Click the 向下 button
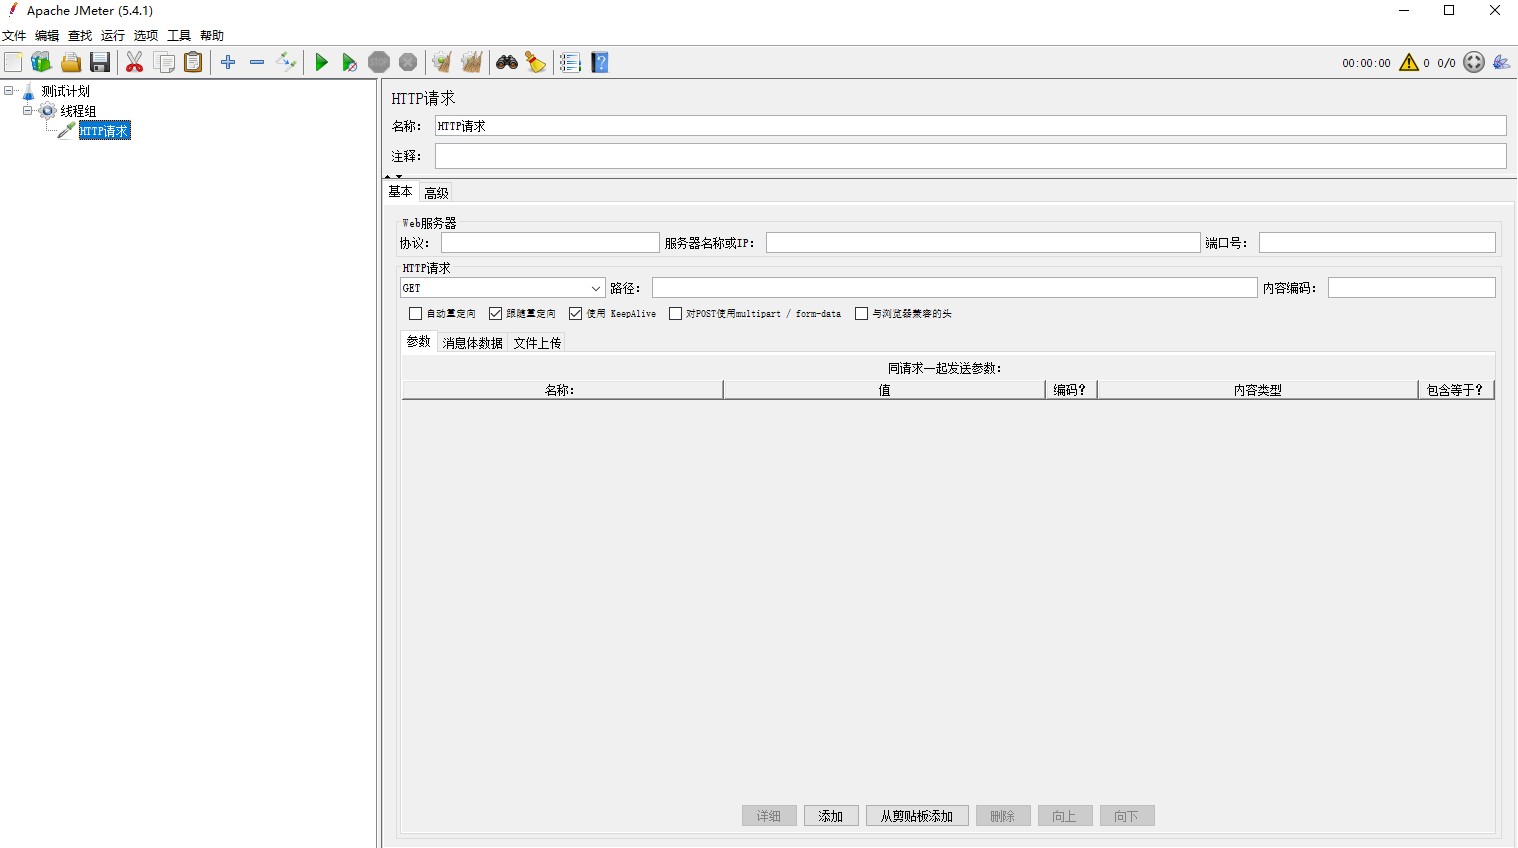 click(1127, 816)
